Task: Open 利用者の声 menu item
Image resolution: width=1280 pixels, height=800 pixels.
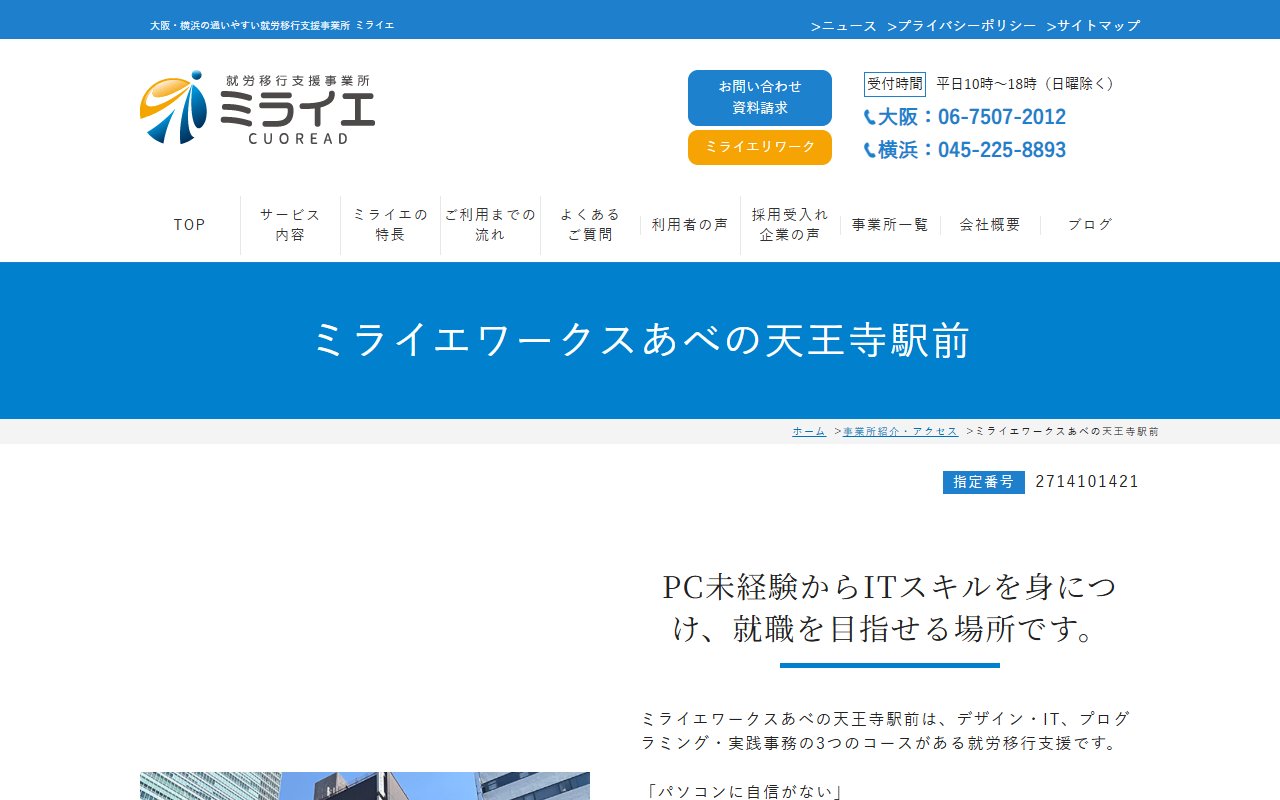Action: coord(690,225)
